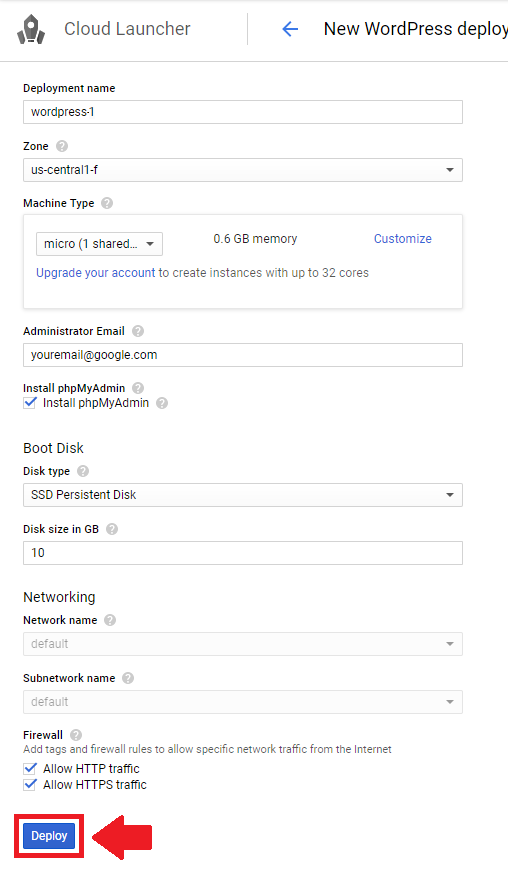Viewport: 508px width, 877px height.
Task: Open Disk type dropdown SSD Persistent Disk
Action: [x=243, y=495]
